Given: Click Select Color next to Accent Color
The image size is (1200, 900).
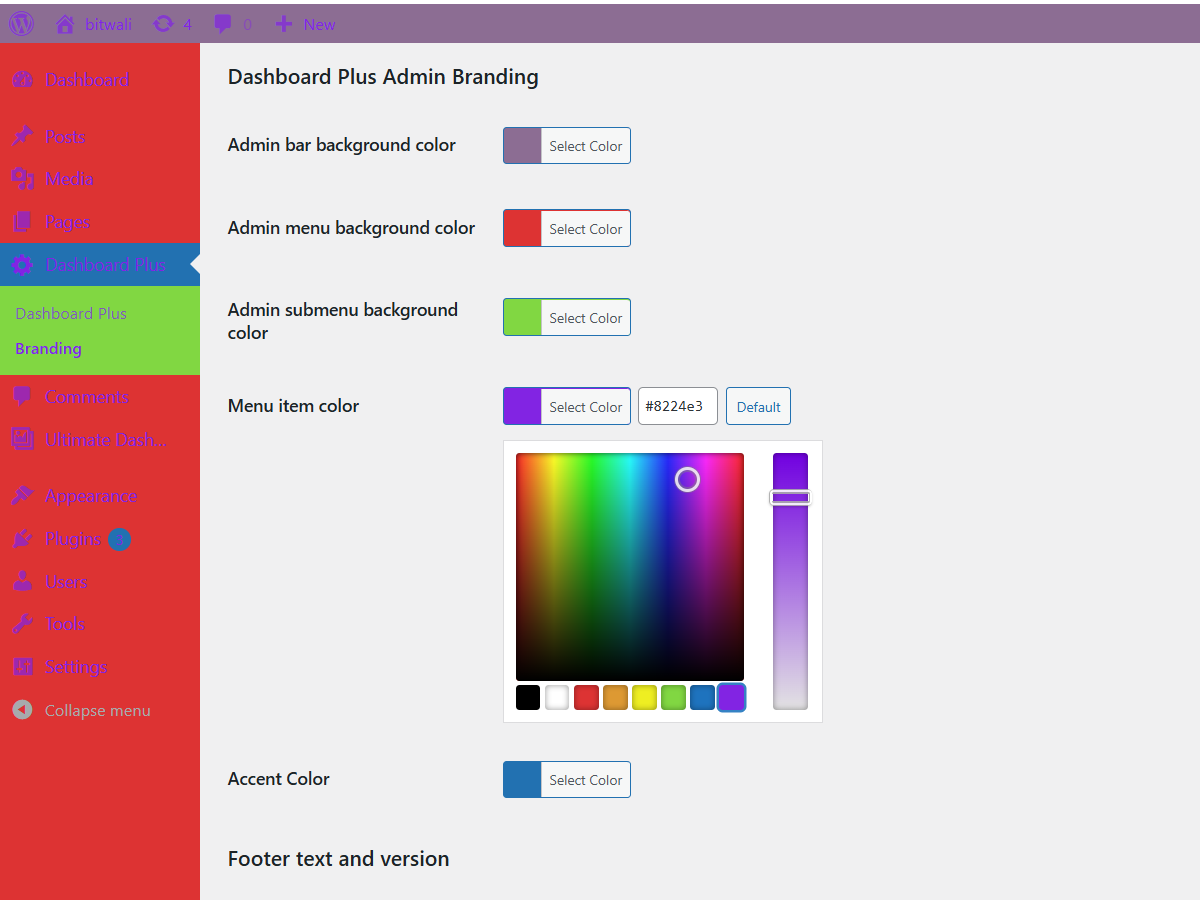Looking at the screenshot, I should tap(586, 779).
